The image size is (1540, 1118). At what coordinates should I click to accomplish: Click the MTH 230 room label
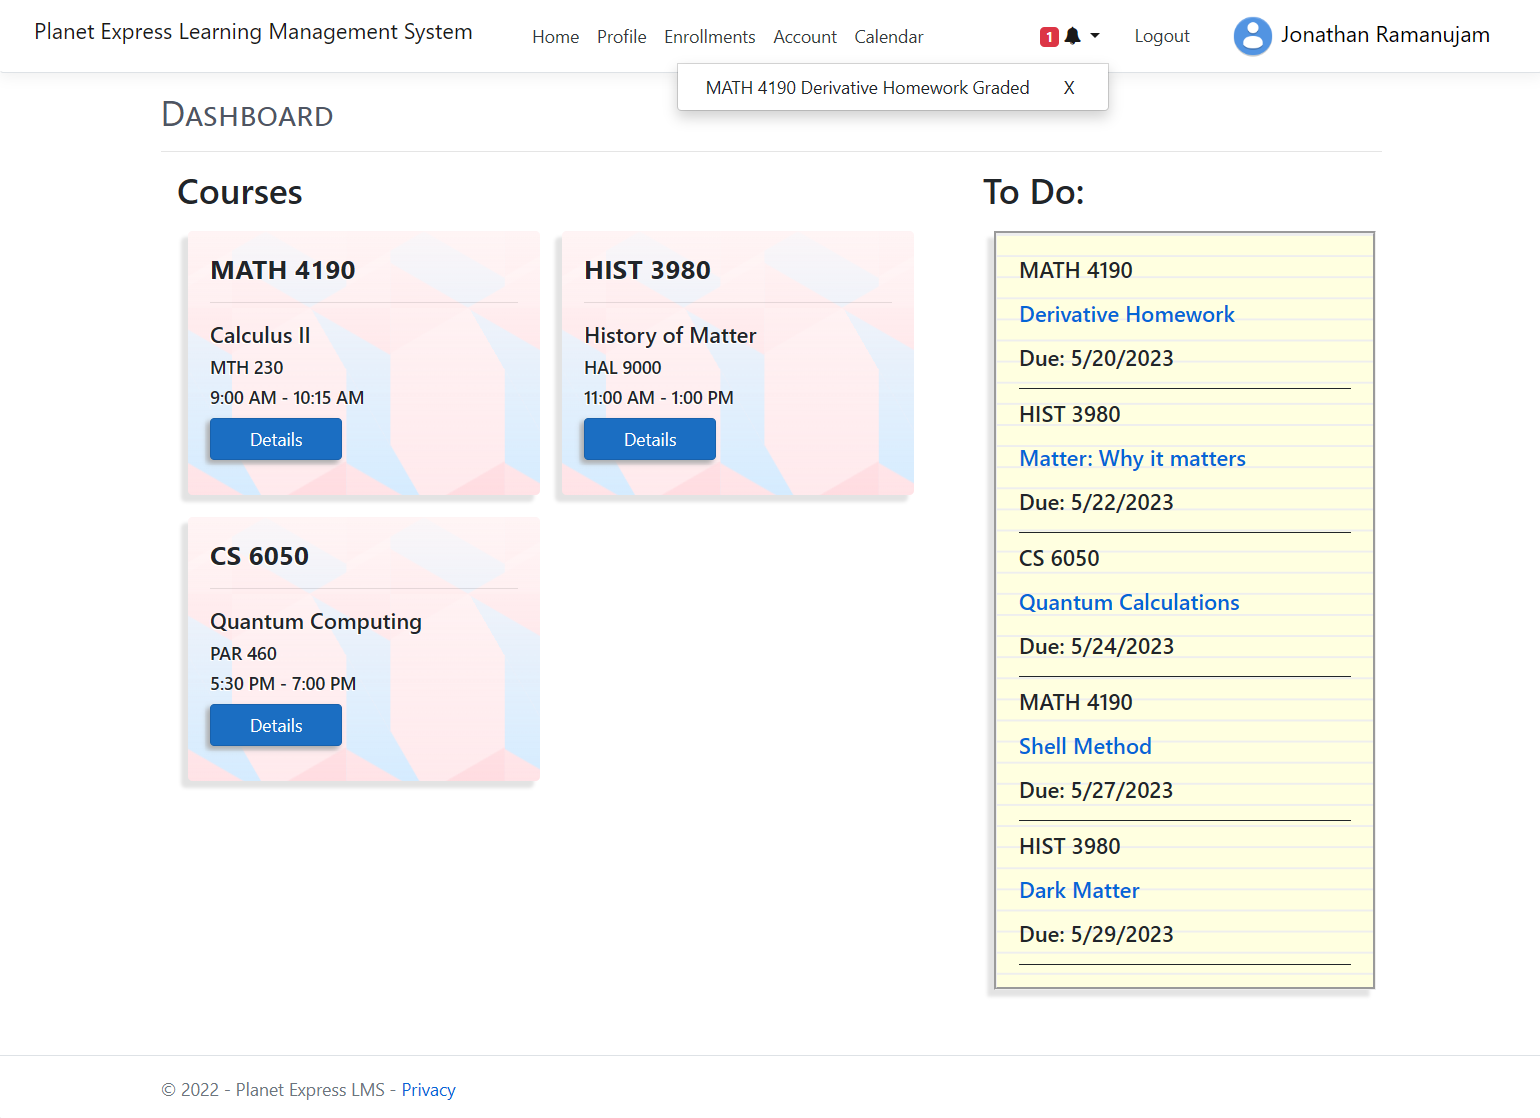tap(246, 368)
